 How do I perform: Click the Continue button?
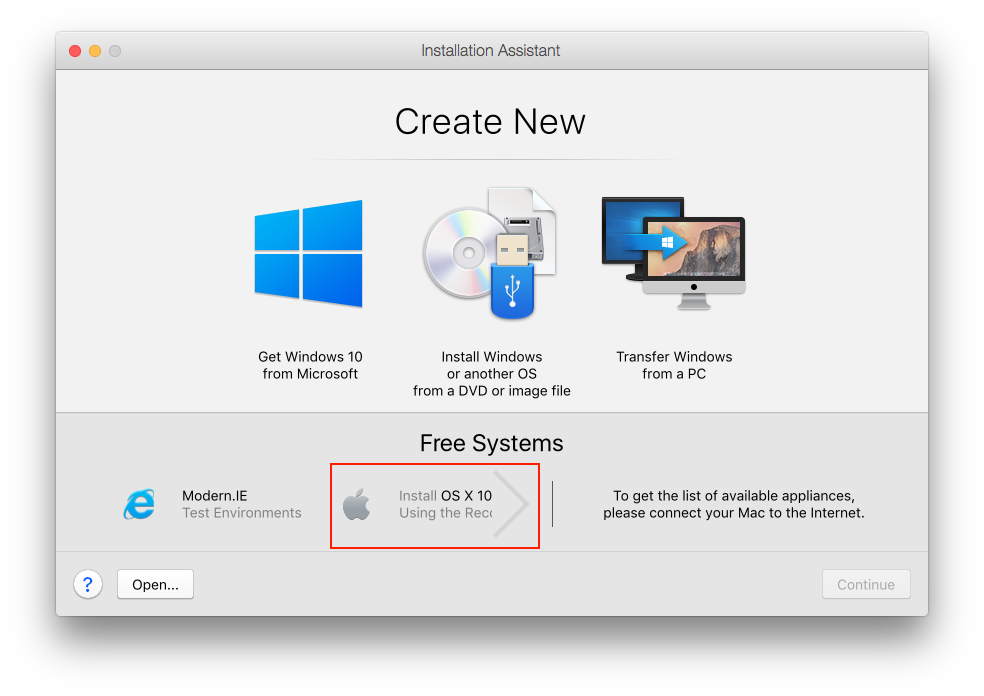coord(866,584)
